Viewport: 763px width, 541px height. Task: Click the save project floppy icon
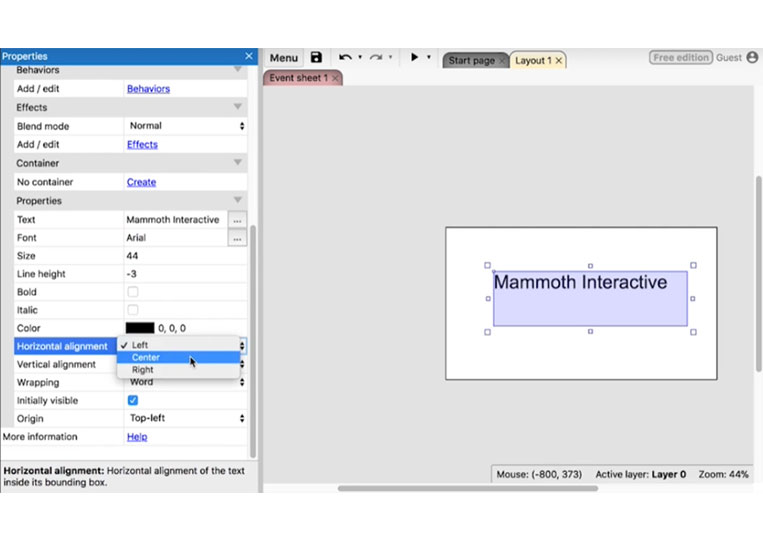[316, 57]
